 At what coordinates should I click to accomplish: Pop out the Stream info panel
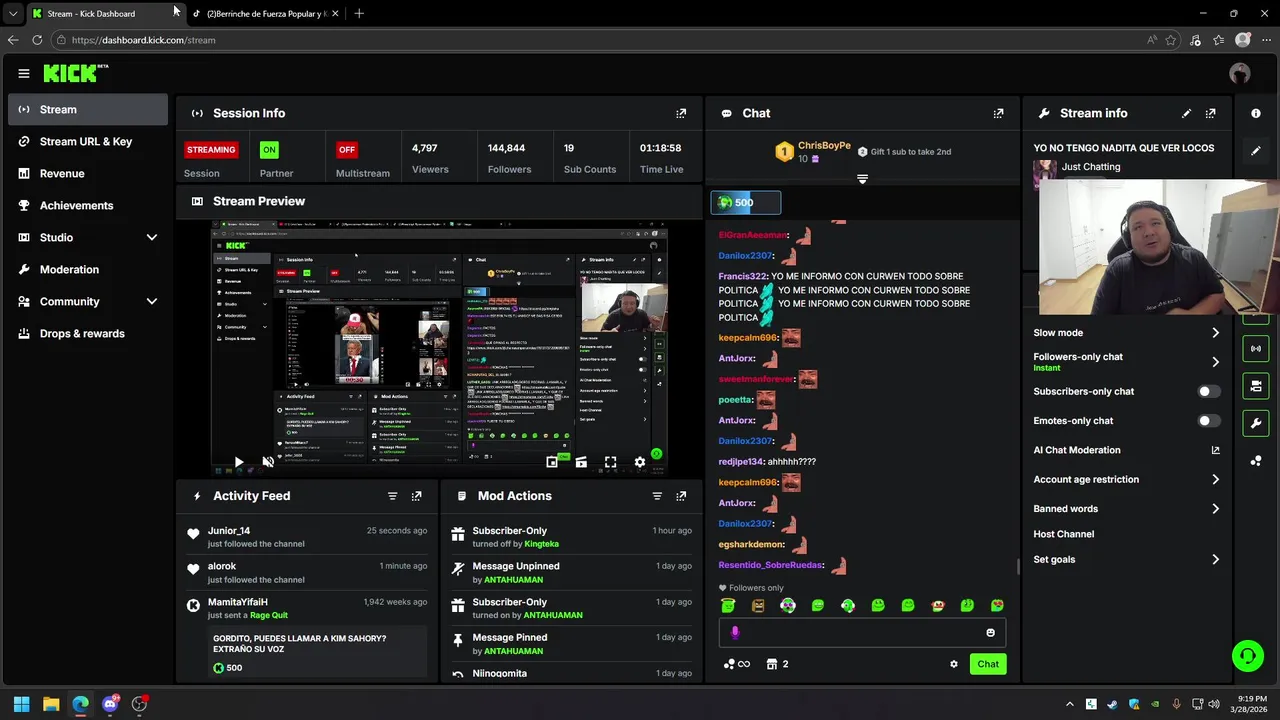(1210, 113)
